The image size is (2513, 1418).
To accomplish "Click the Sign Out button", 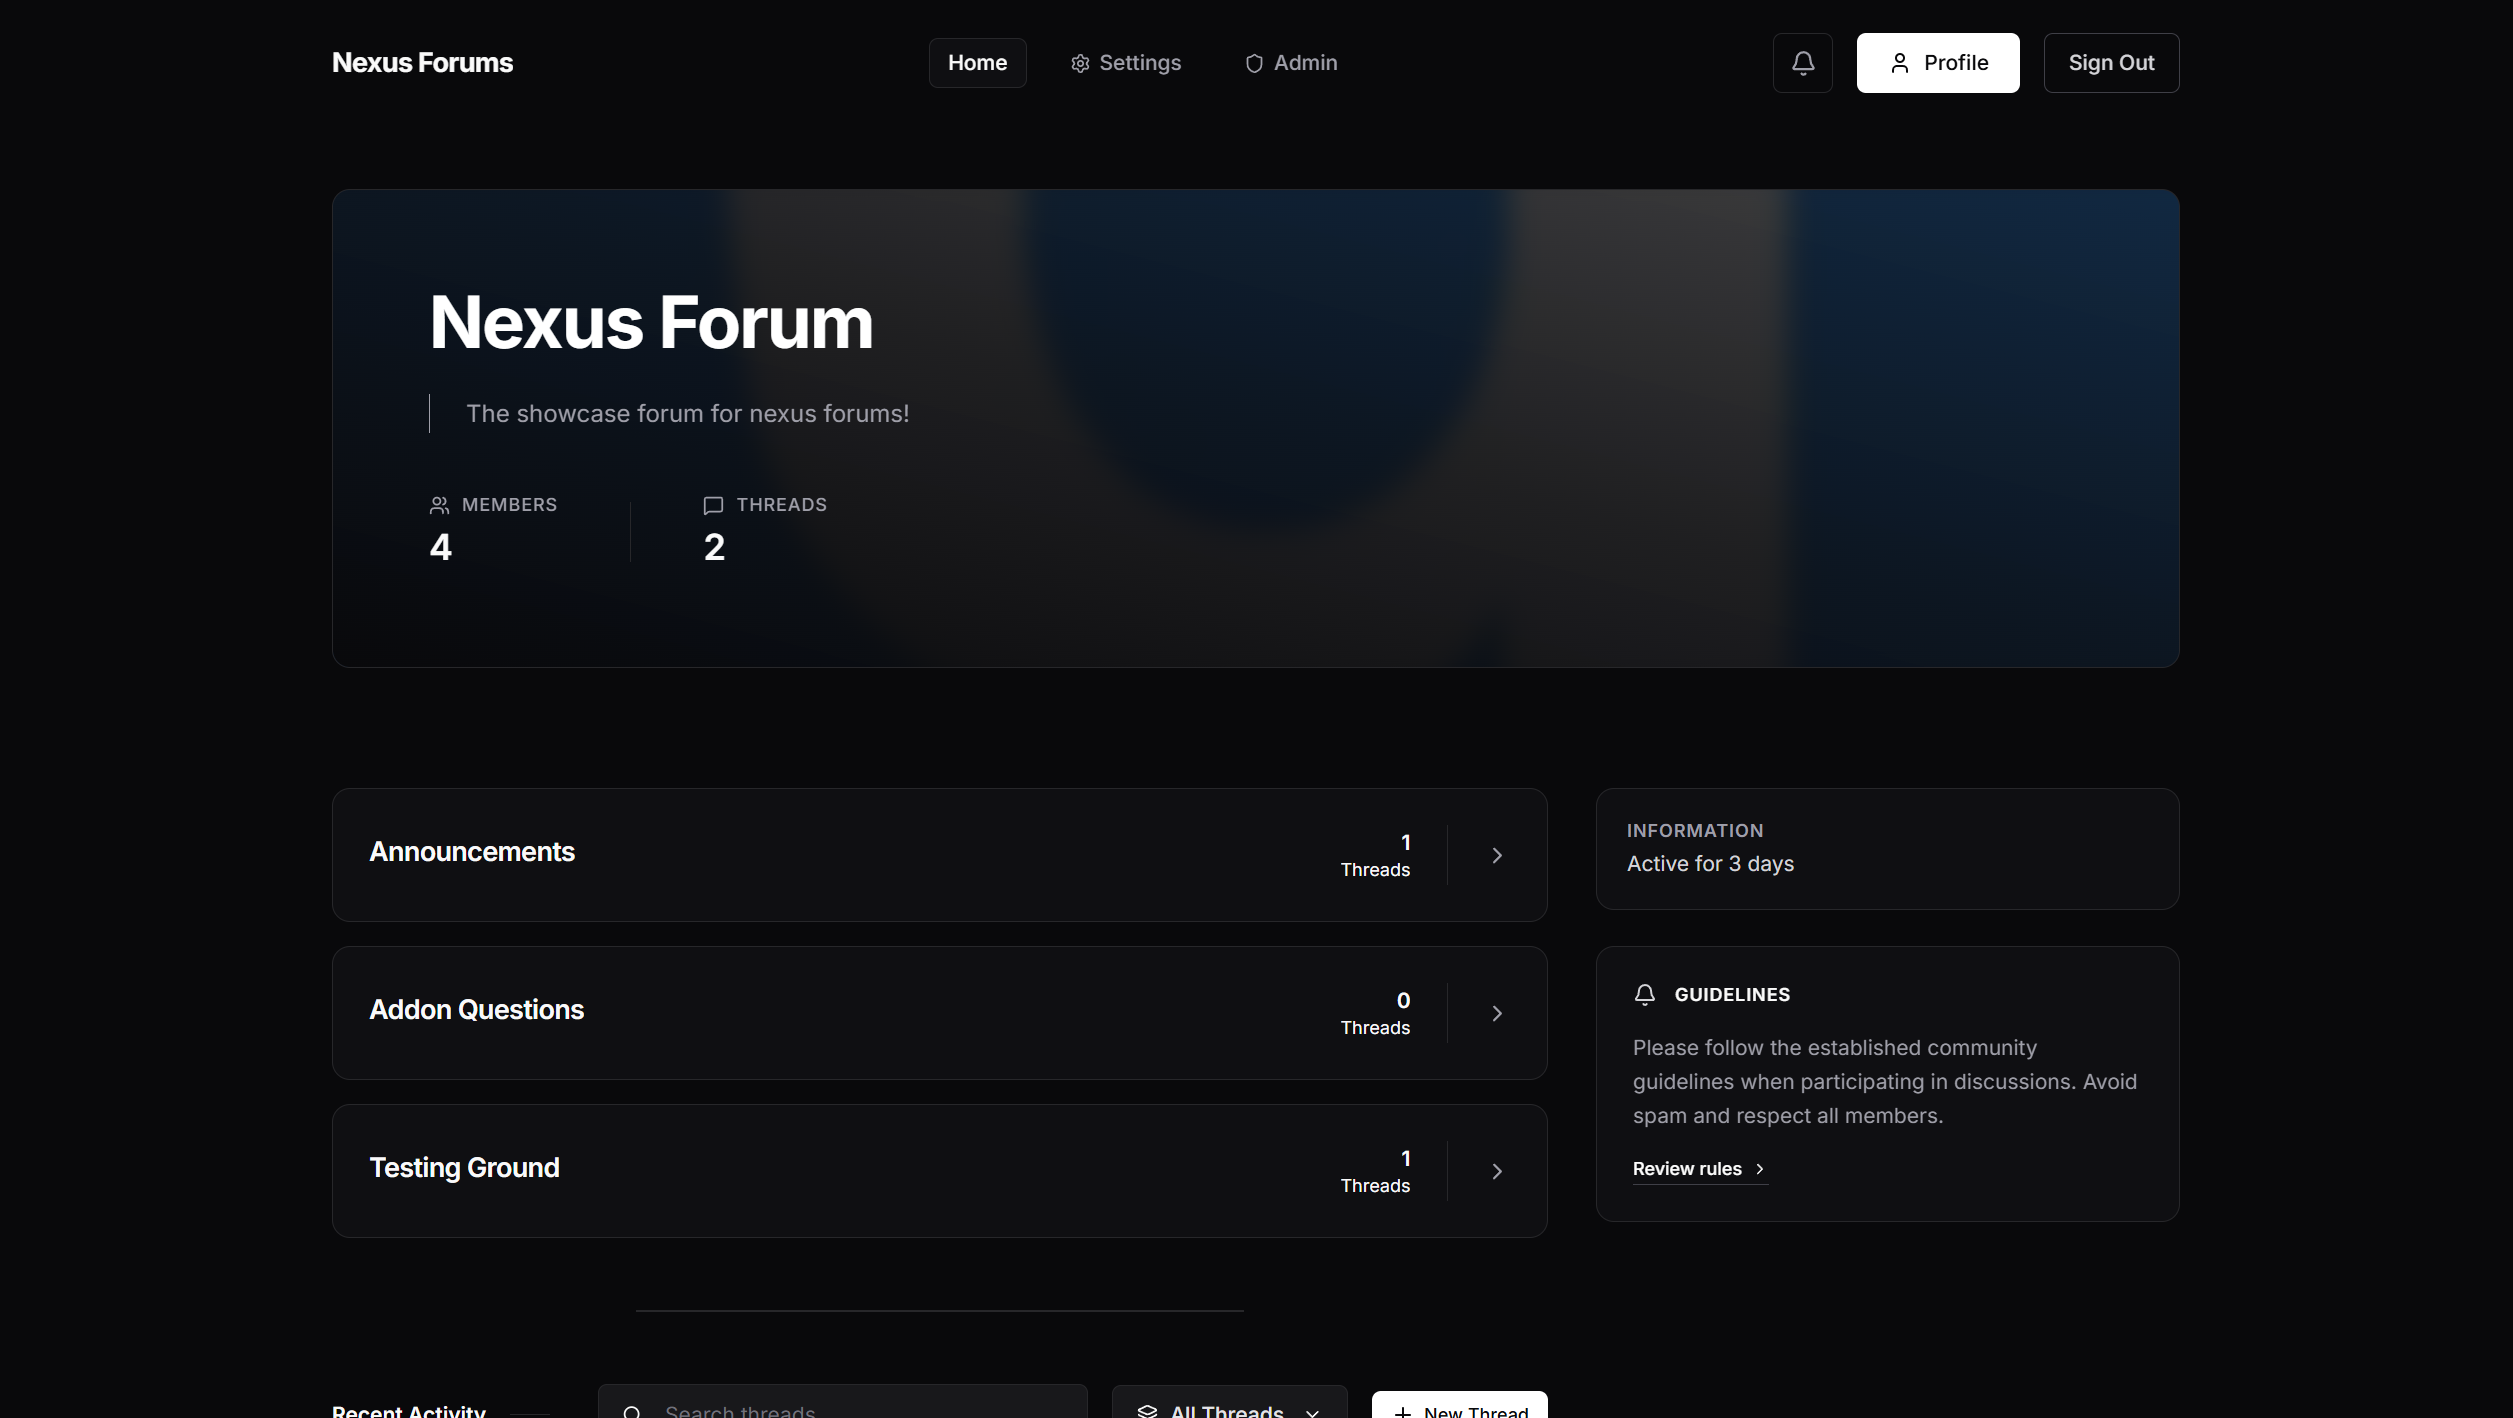I will (2110, 63).
